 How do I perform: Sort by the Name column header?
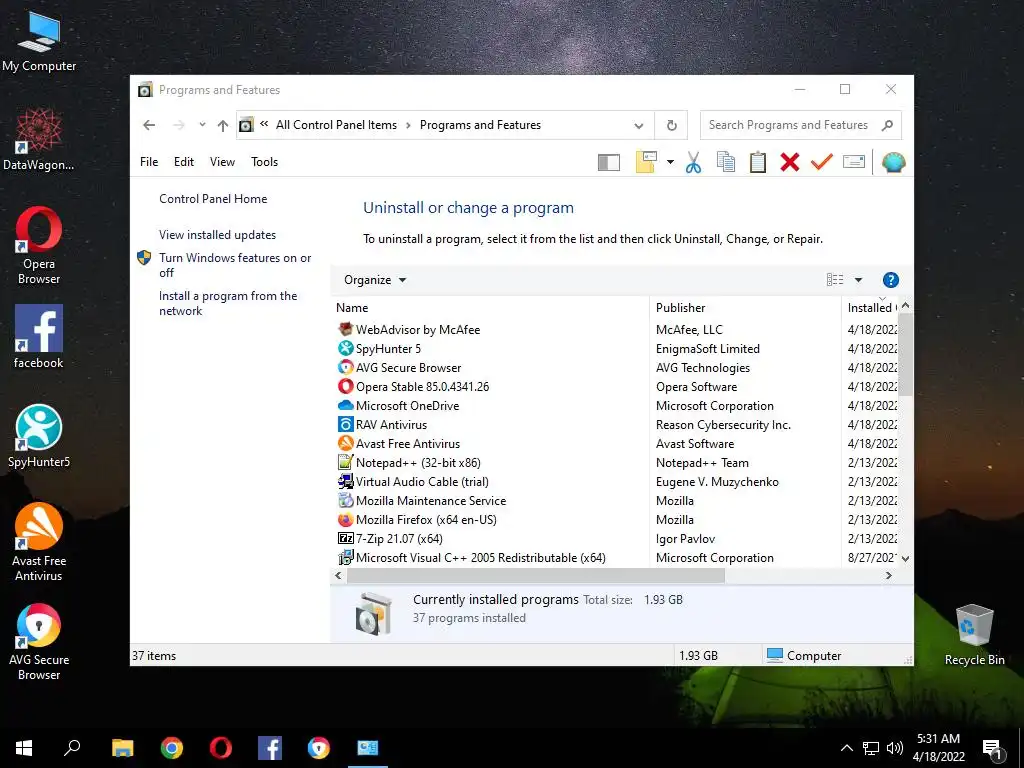pyautogui.click(x=492, y=308)
